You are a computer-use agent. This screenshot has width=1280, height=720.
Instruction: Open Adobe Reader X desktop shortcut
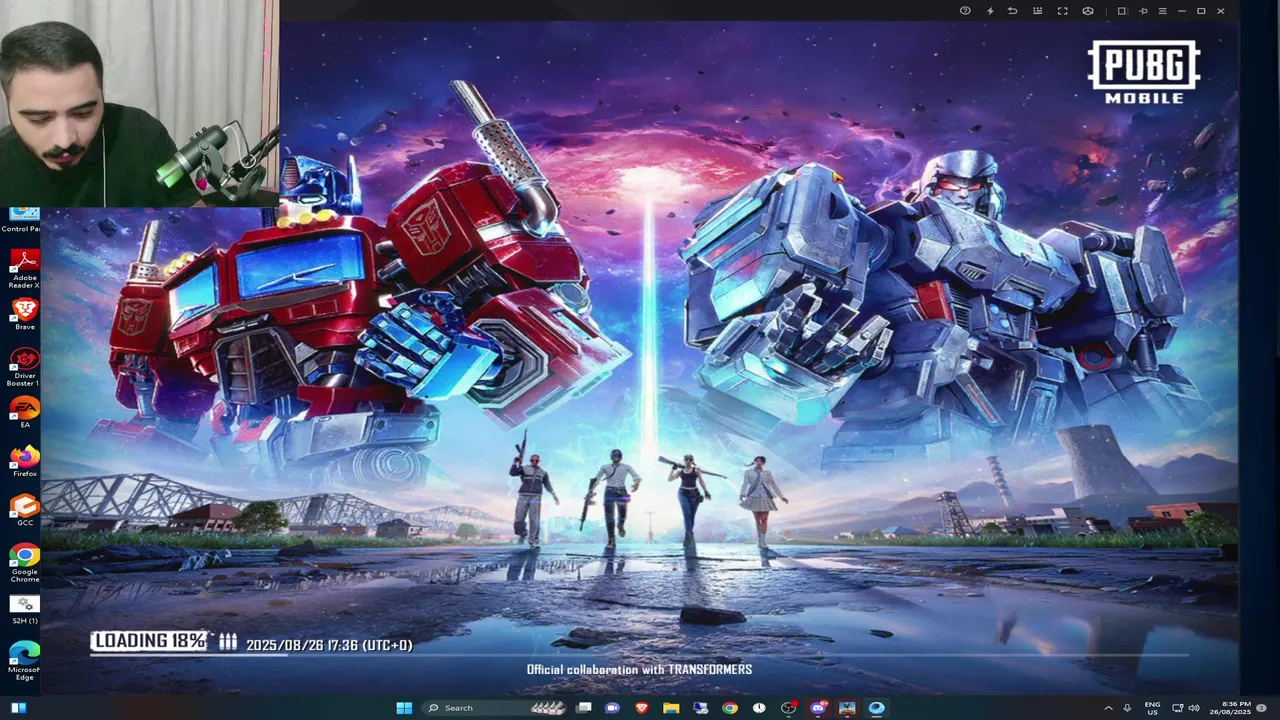click(24, 268)
